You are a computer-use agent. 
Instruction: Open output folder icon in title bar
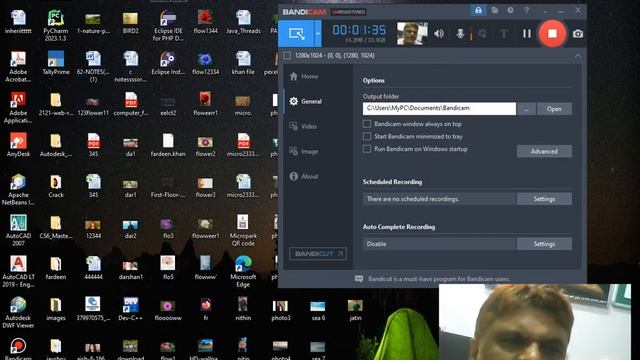tap(495, 10)
